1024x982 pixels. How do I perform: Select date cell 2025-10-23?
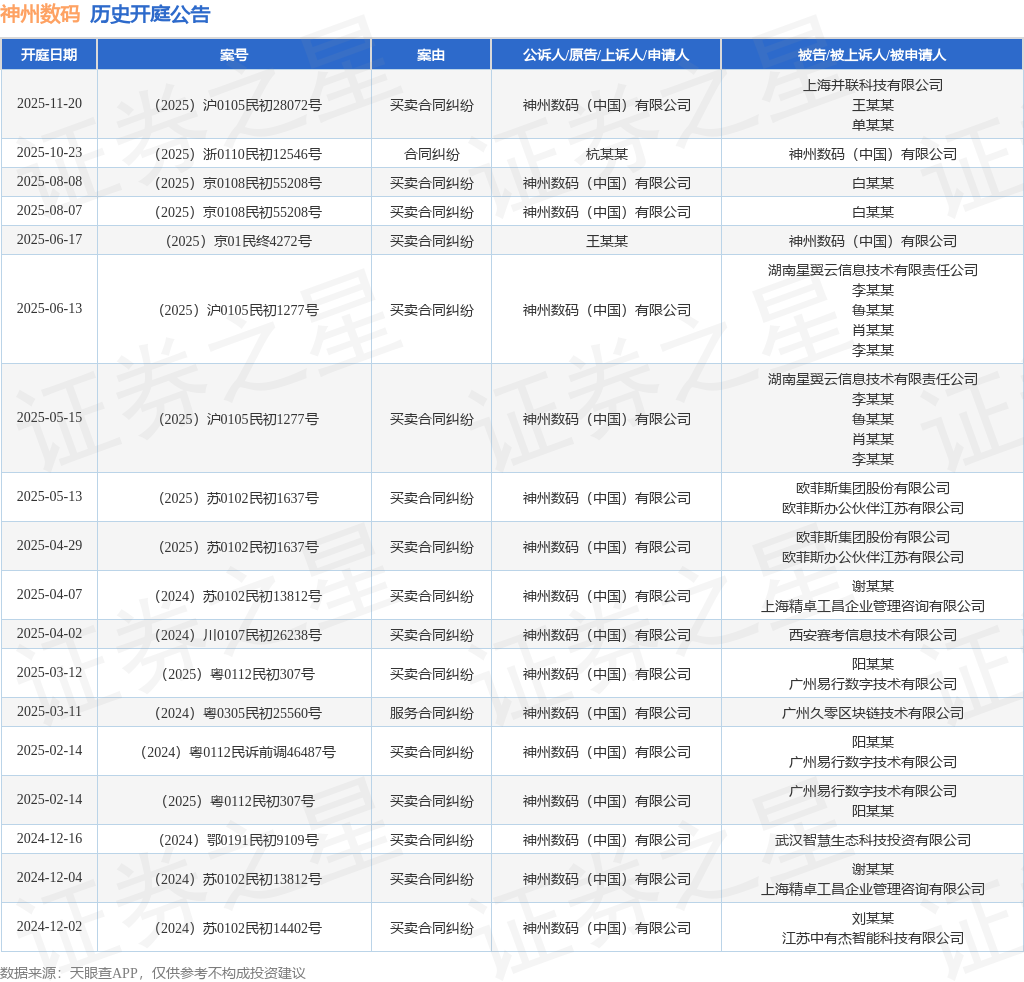(x=50, y=152)
